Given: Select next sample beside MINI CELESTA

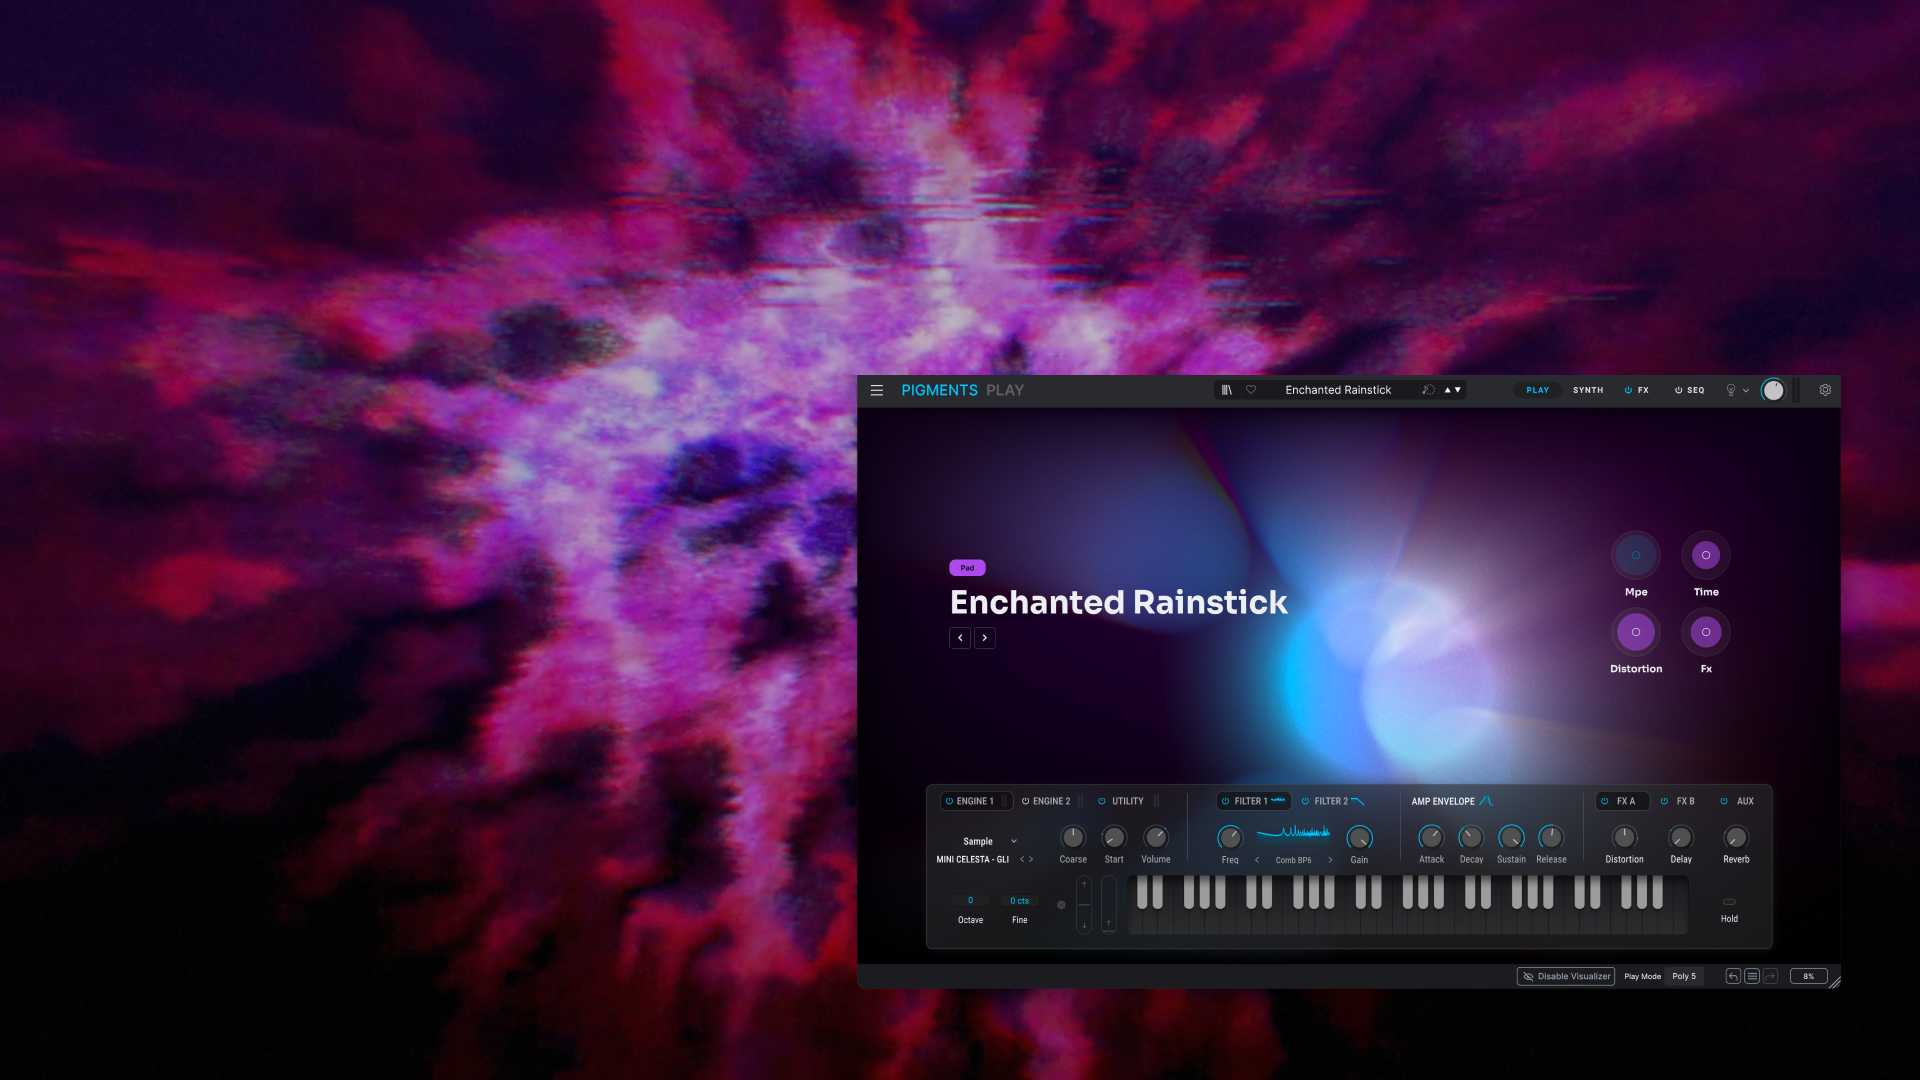Looking at the screenshot, I should pos(1031,859).
